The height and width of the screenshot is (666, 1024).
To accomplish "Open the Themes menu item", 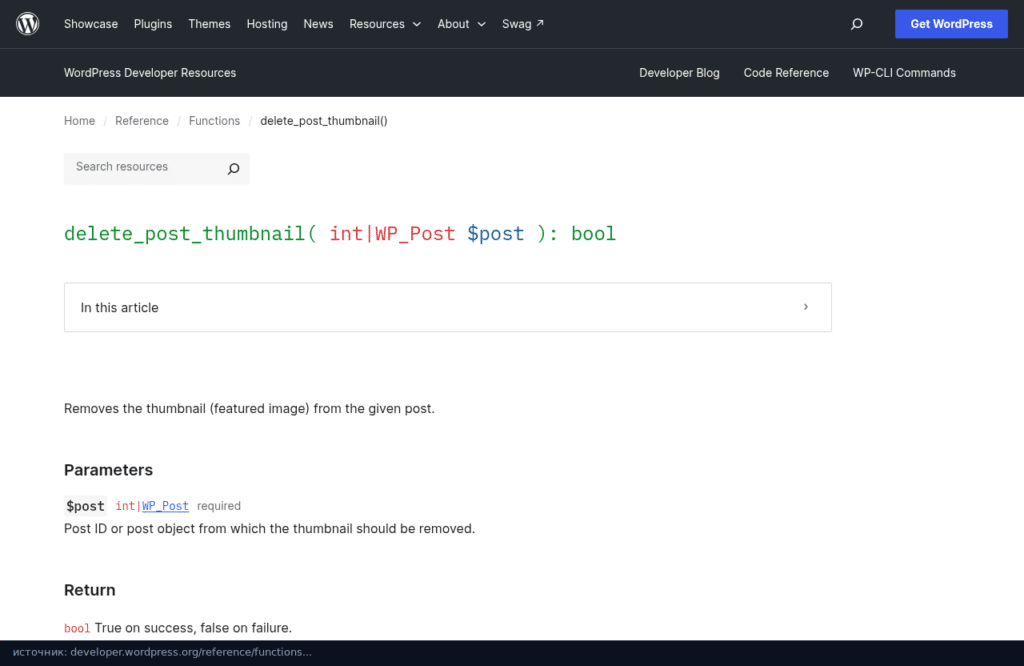I will [209, 24].
